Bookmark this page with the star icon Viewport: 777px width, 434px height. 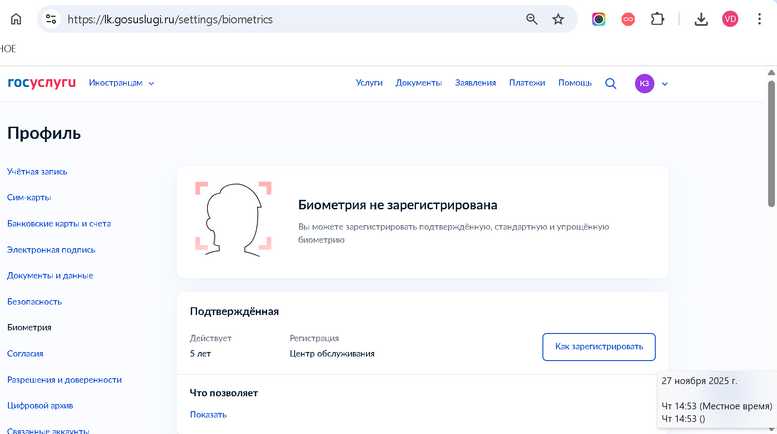point(558,19)
